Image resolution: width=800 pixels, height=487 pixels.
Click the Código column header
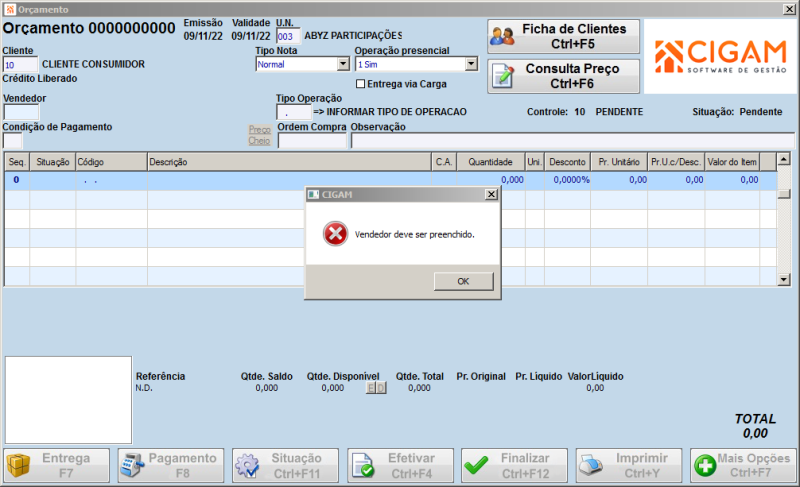click(111, 162)
